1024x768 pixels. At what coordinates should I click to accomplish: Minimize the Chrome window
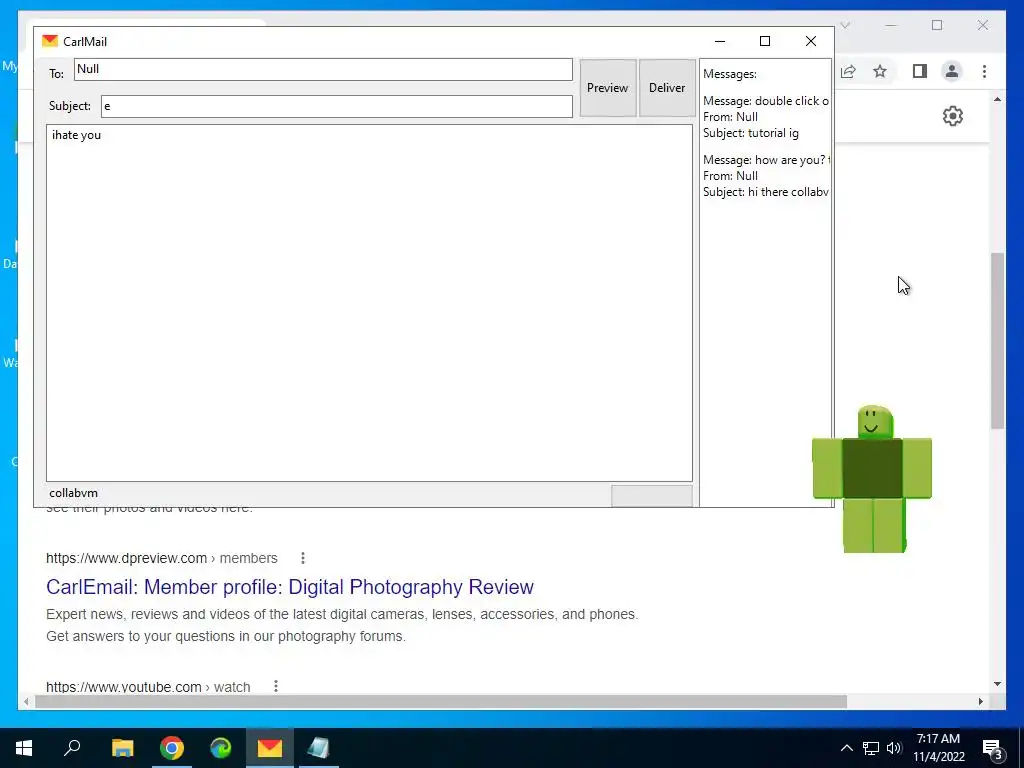[x=891, y=25]
